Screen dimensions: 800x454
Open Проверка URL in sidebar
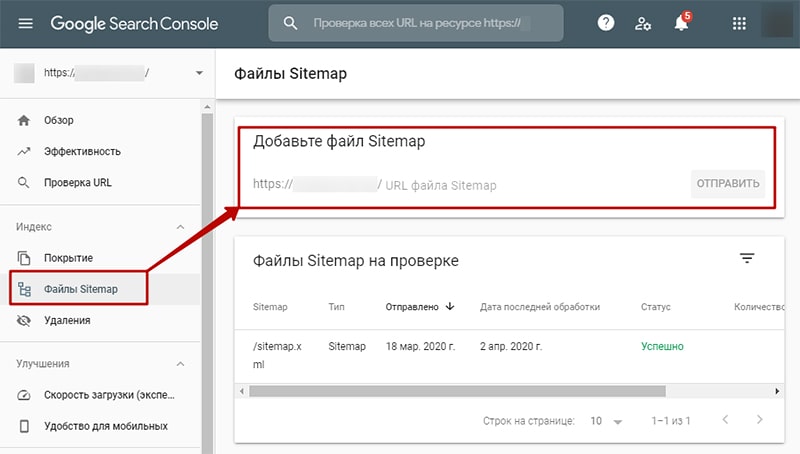point(78,183)
